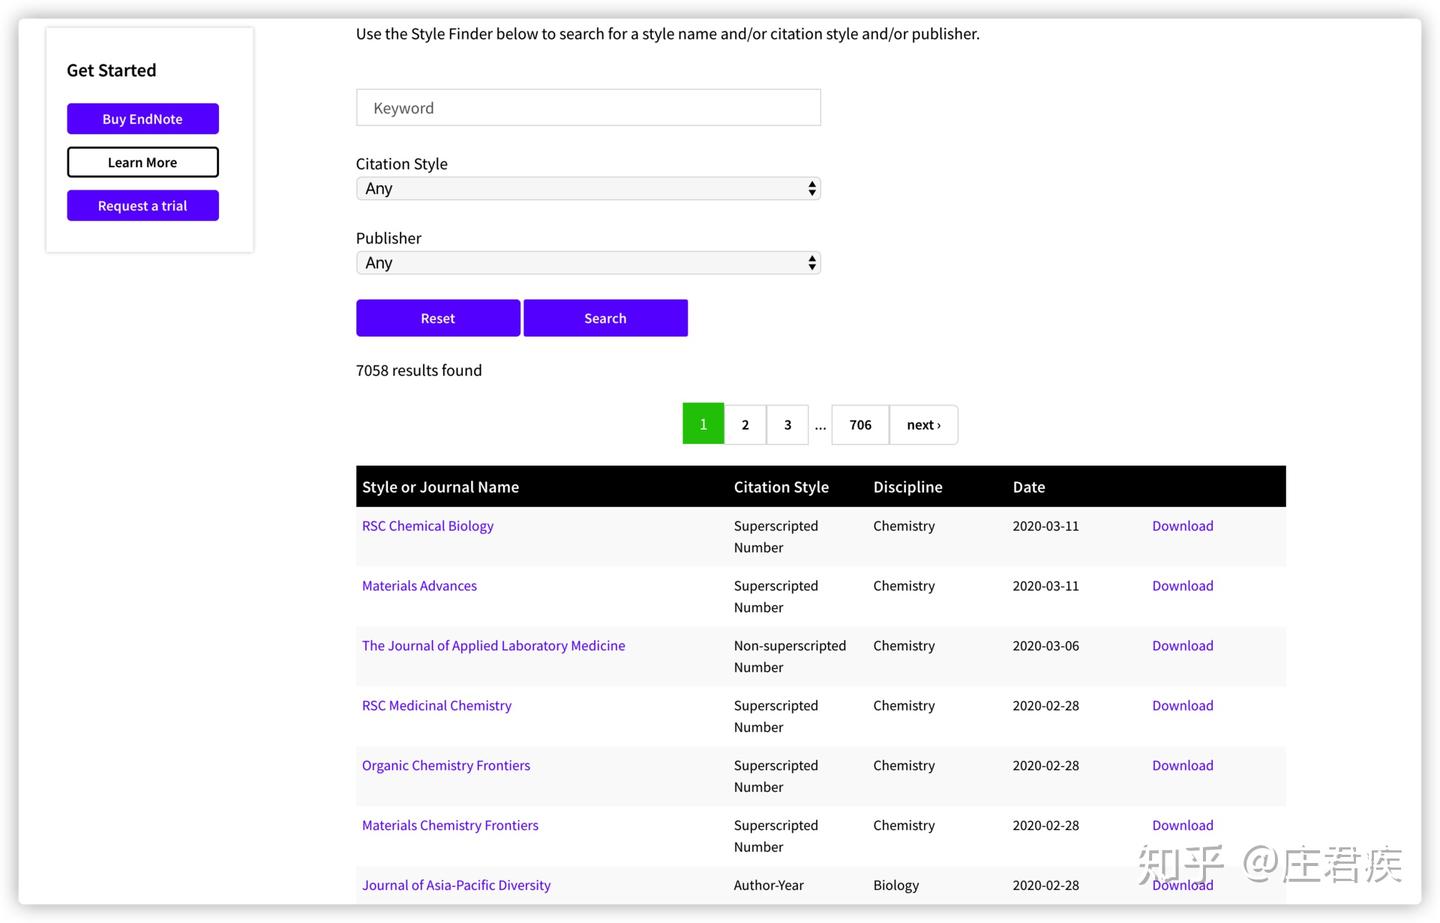Go to results page 2
The image size is (1440, 923).
[745, 425]
